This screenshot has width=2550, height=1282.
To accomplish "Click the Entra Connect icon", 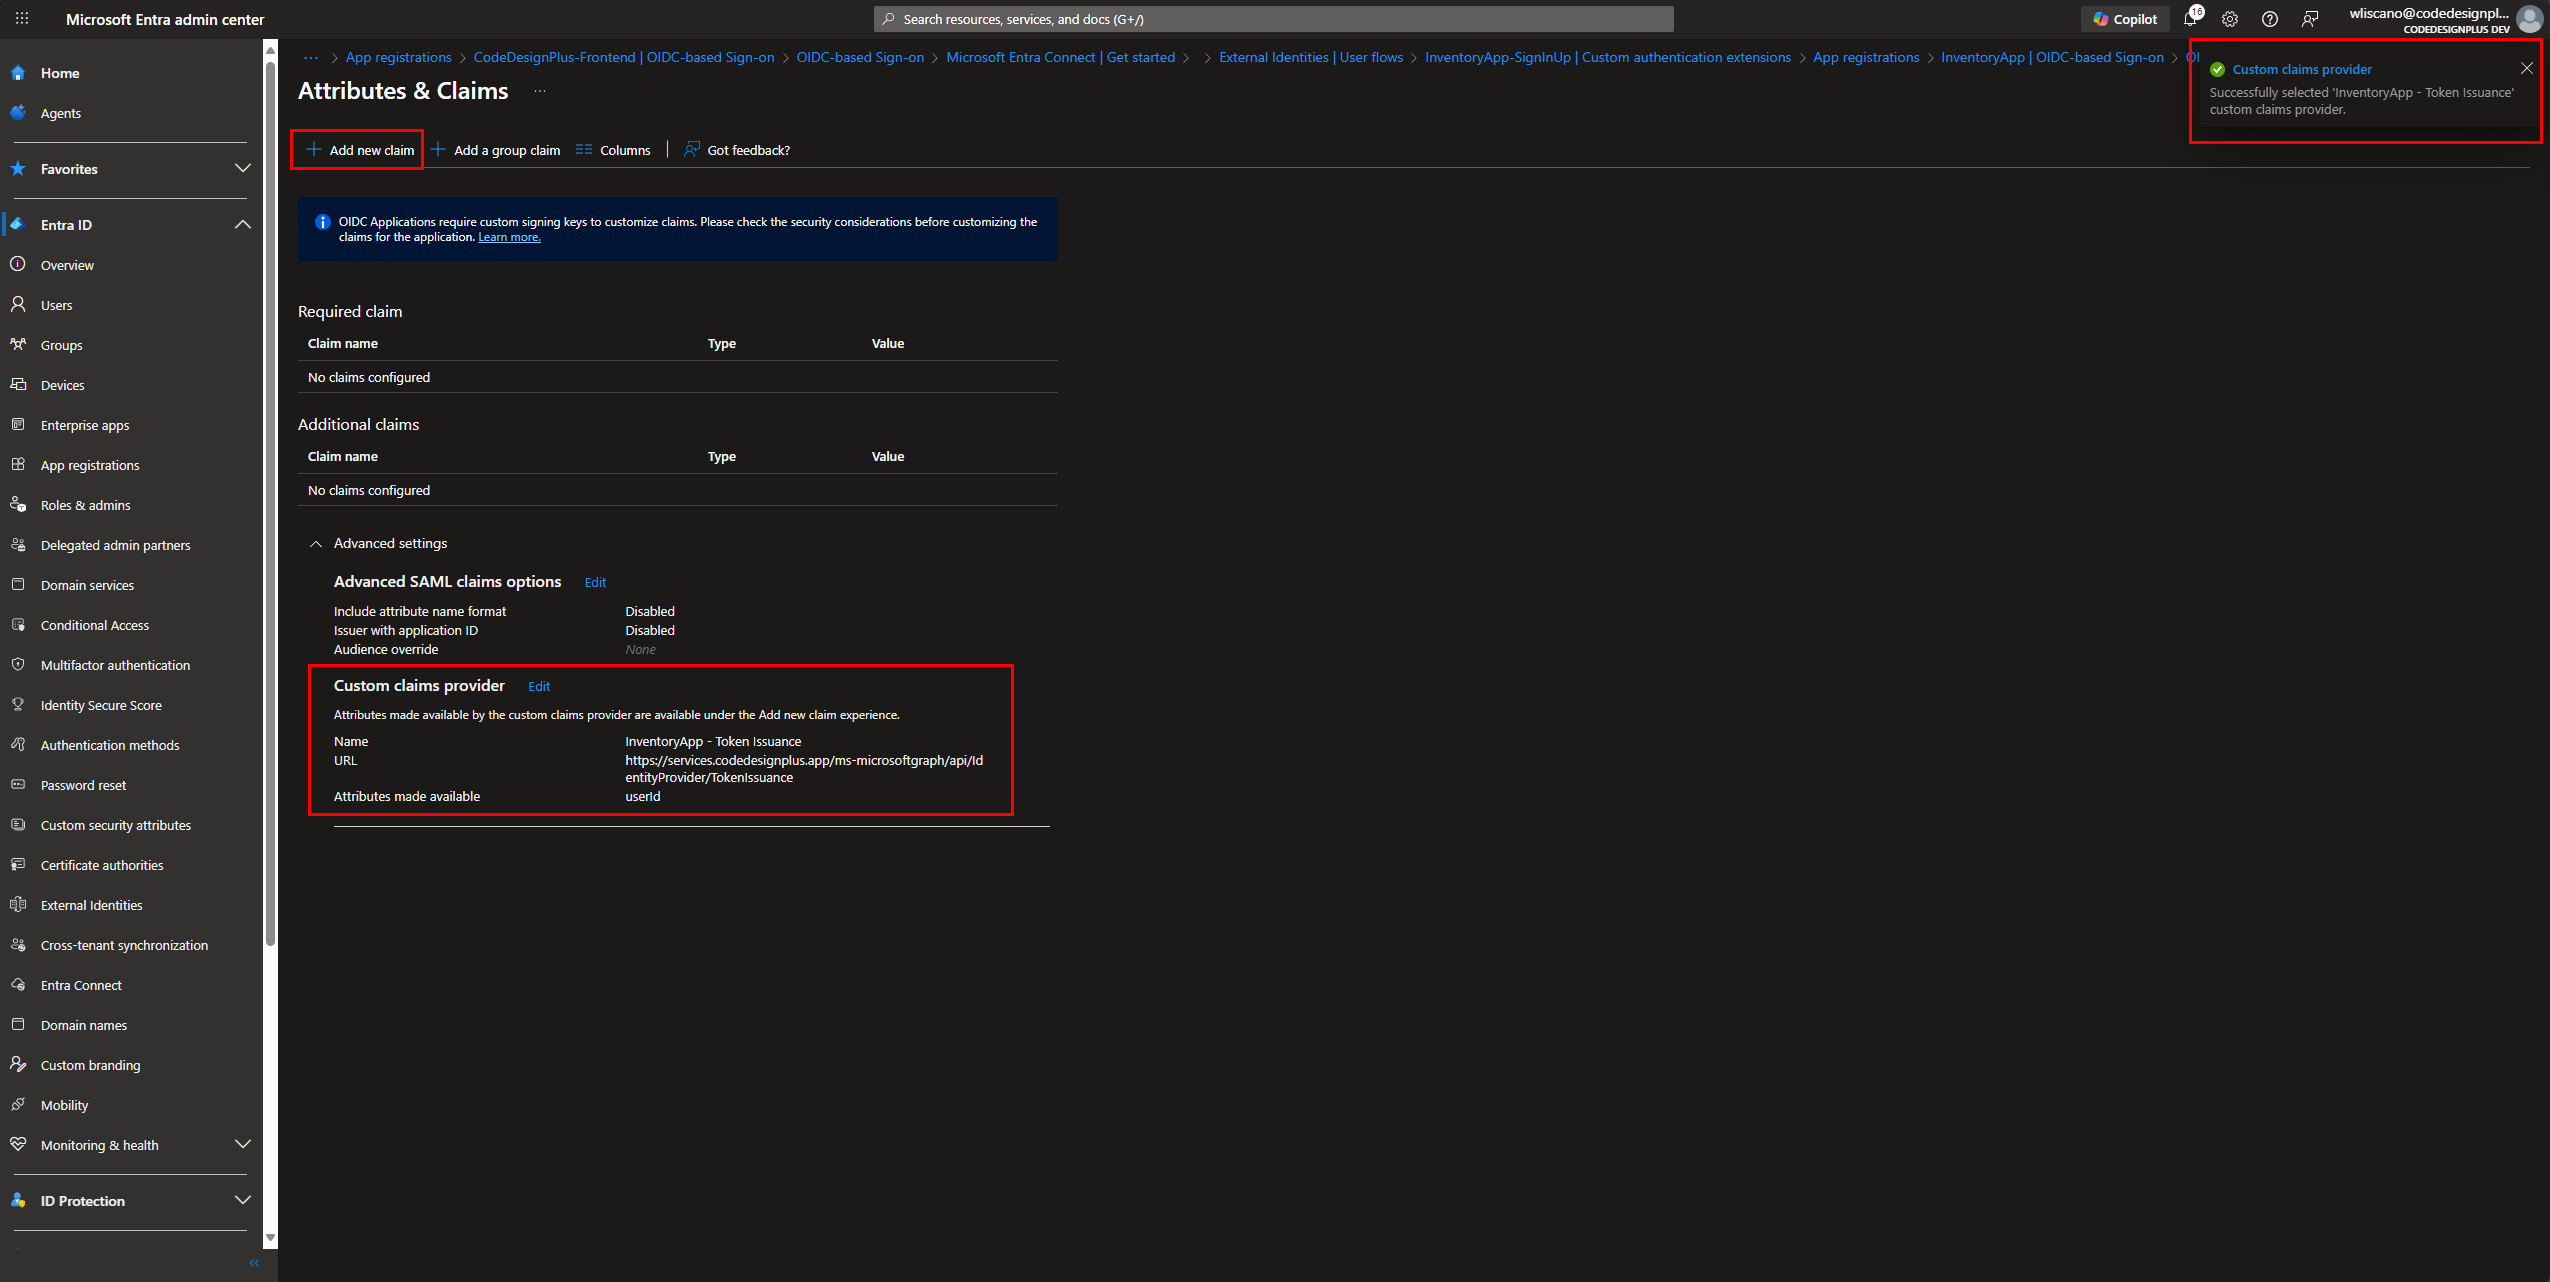I will [18, 984].
